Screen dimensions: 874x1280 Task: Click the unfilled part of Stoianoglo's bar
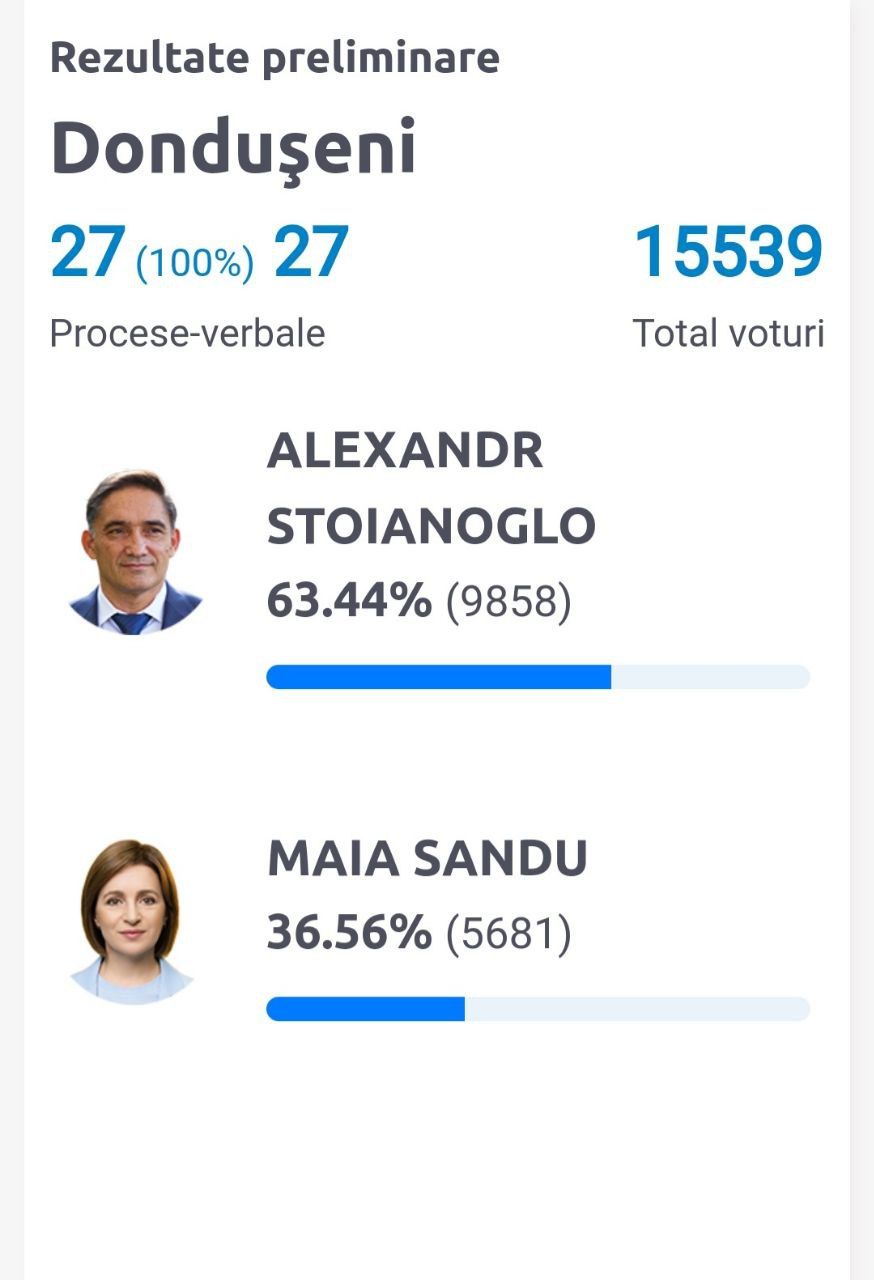point(711,677)
